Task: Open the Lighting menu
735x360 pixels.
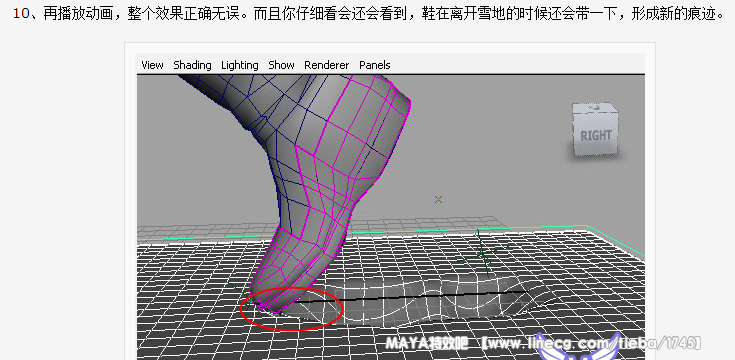Action: tap(240, 65)
